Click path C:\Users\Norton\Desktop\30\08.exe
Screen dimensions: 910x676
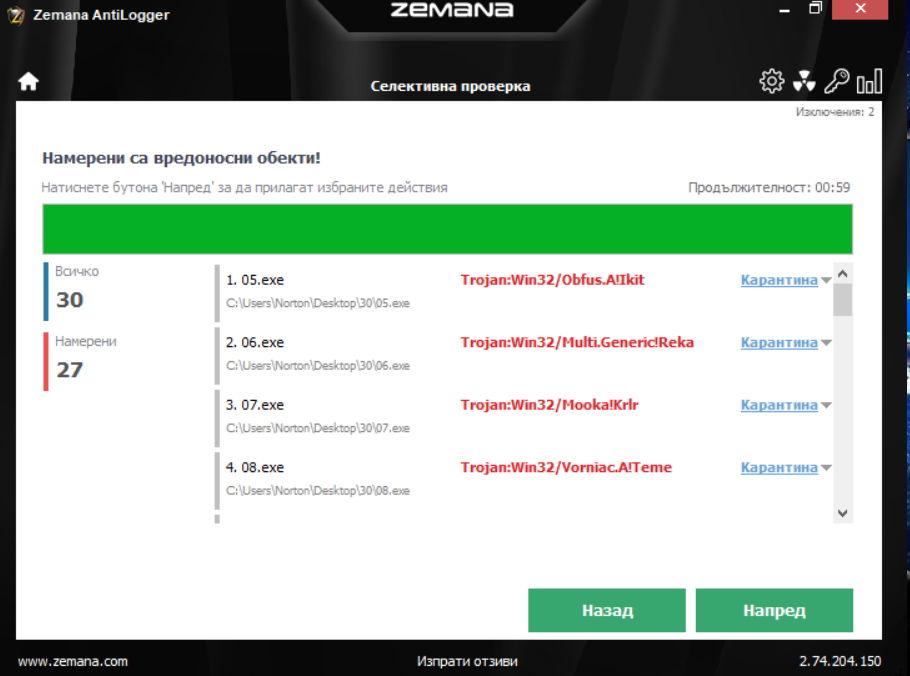point(318,491)
